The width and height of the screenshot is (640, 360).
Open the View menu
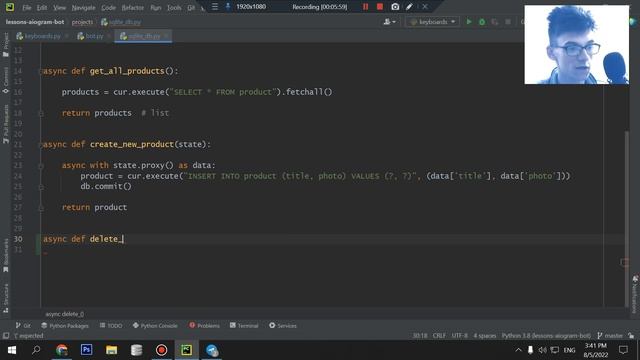[59, 7]
